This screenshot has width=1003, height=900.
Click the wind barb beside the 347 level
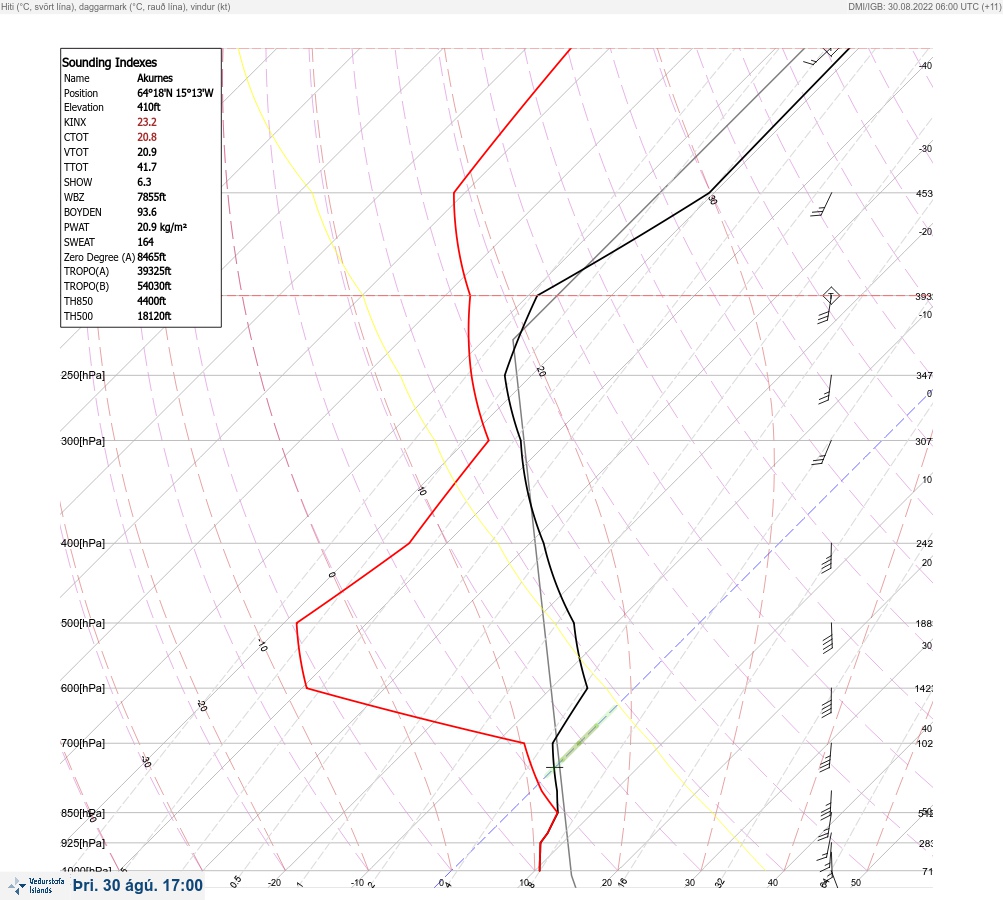click(x=825, y=390)
